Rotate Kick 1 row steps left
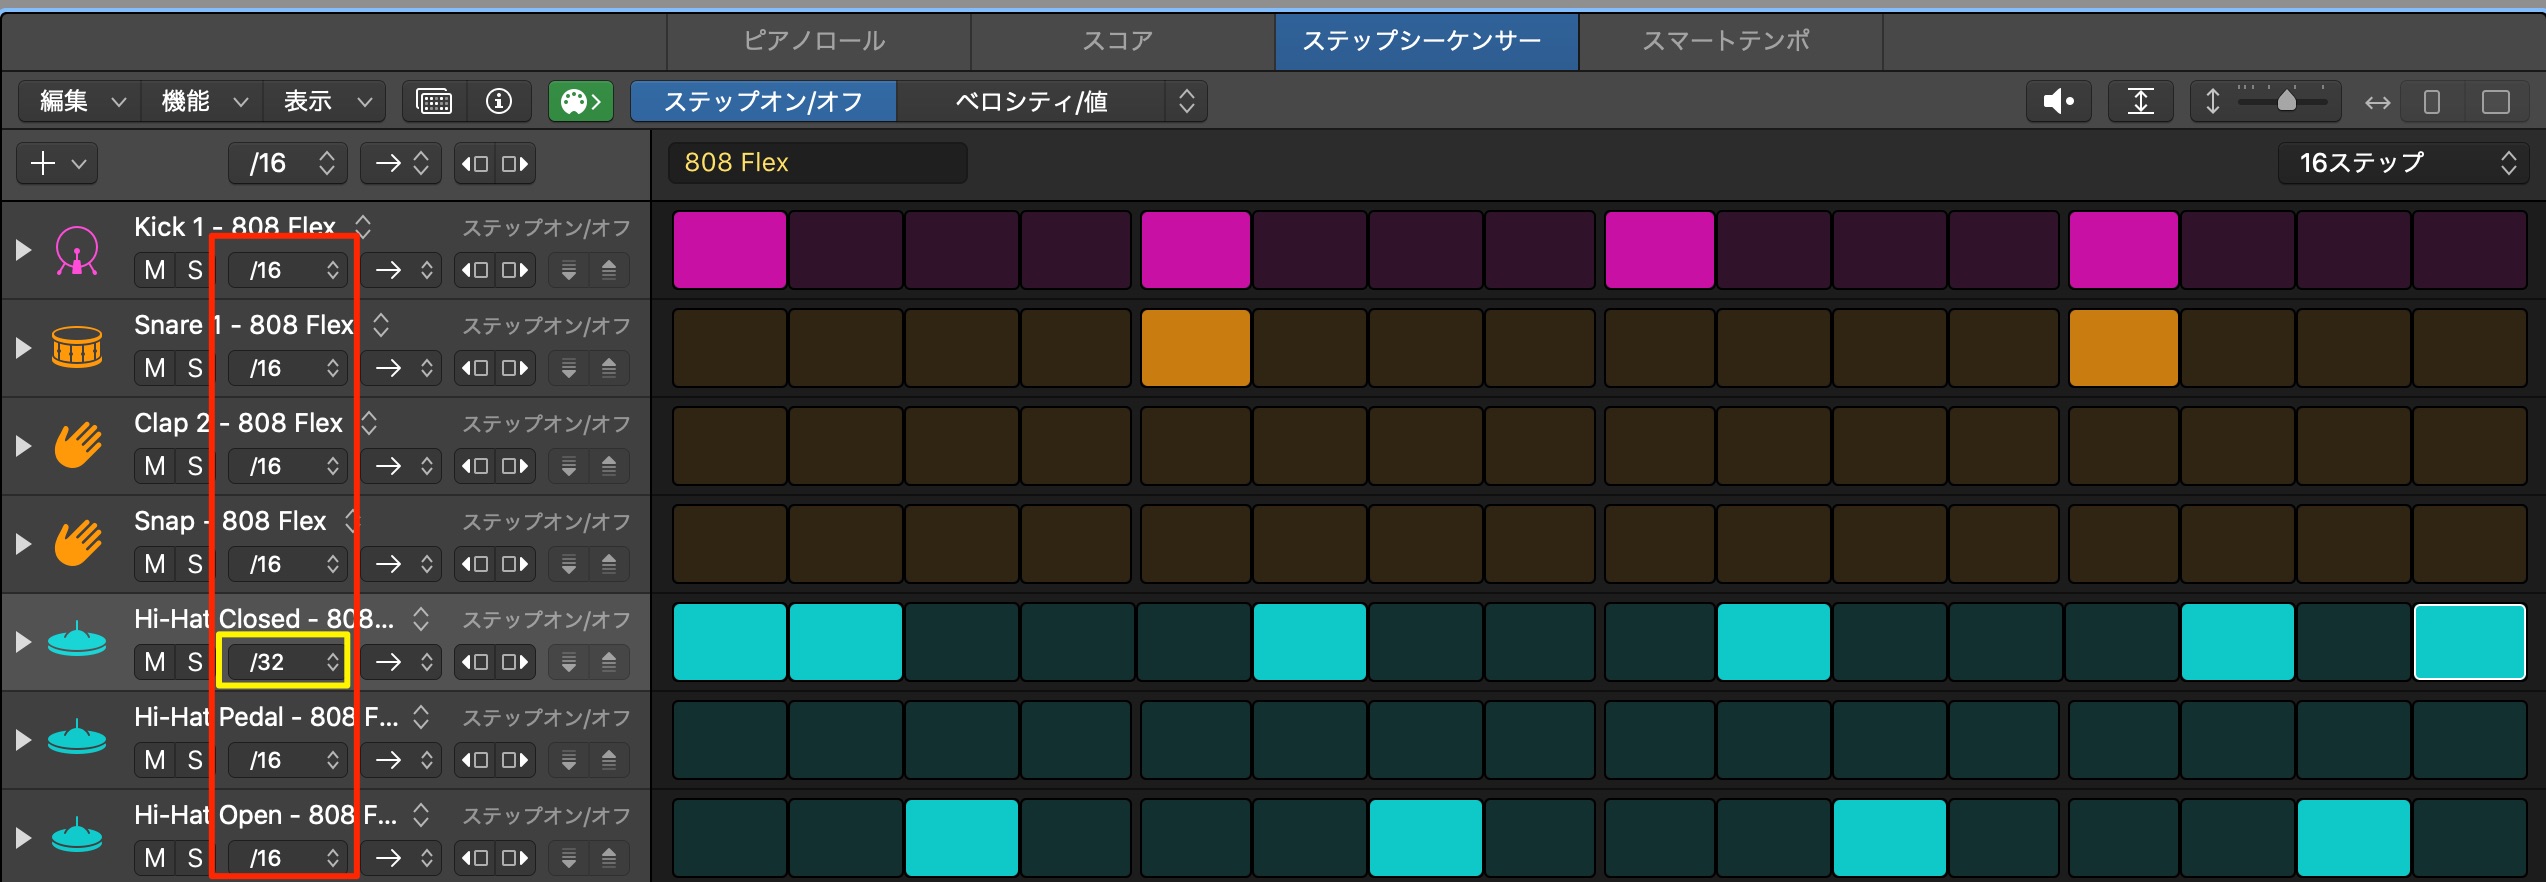Viewport: 2546px width, 882px height. click(475, 270)
